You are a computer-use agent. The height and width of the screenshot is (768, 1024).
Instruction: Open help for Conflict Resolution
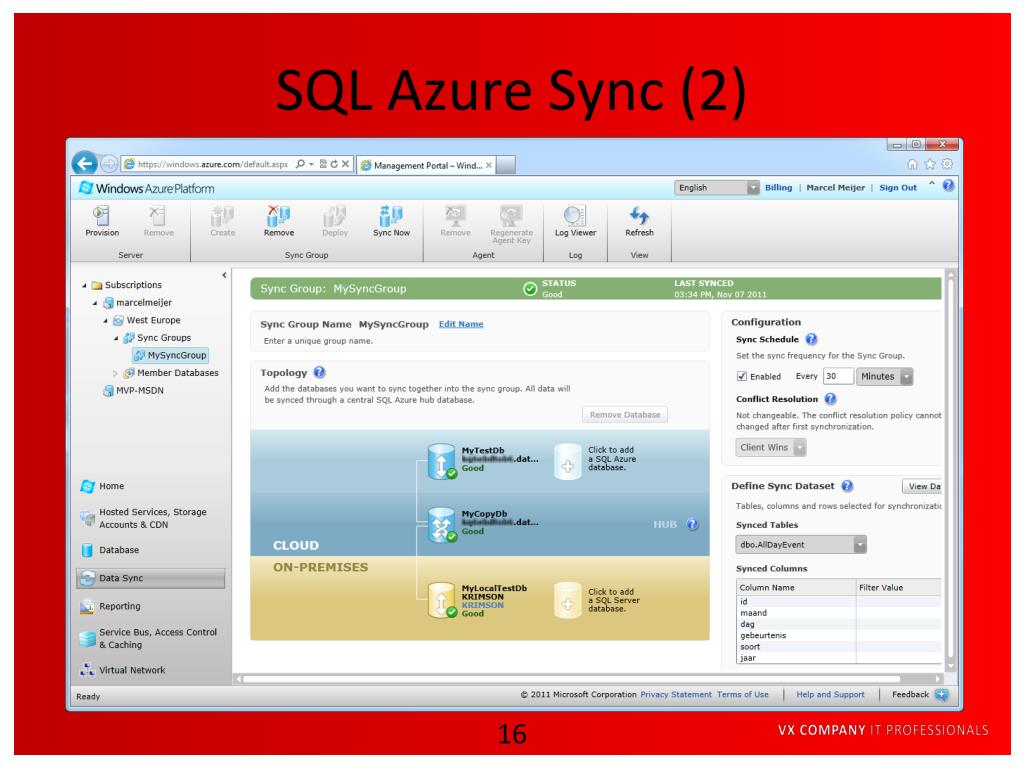point(830,398)
